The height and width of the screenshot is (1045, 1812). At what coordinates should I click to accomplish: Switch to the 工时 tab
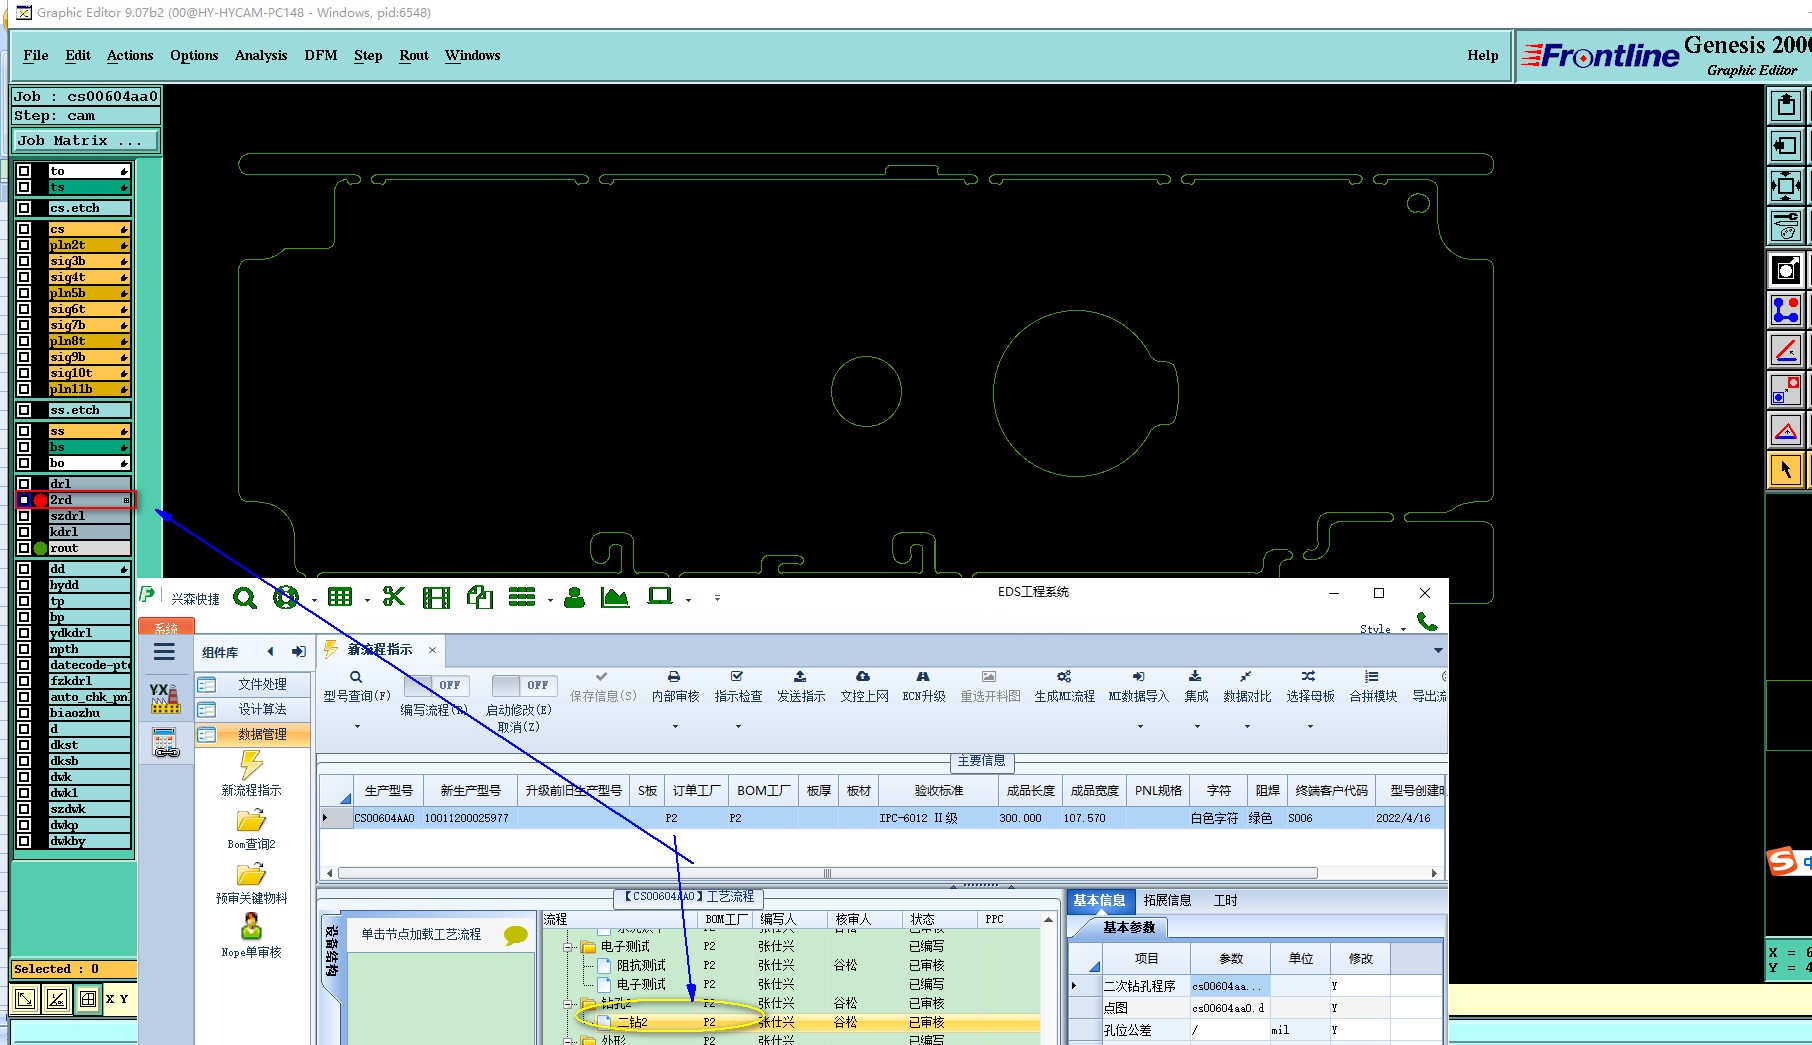click(x=1225, y=900)
